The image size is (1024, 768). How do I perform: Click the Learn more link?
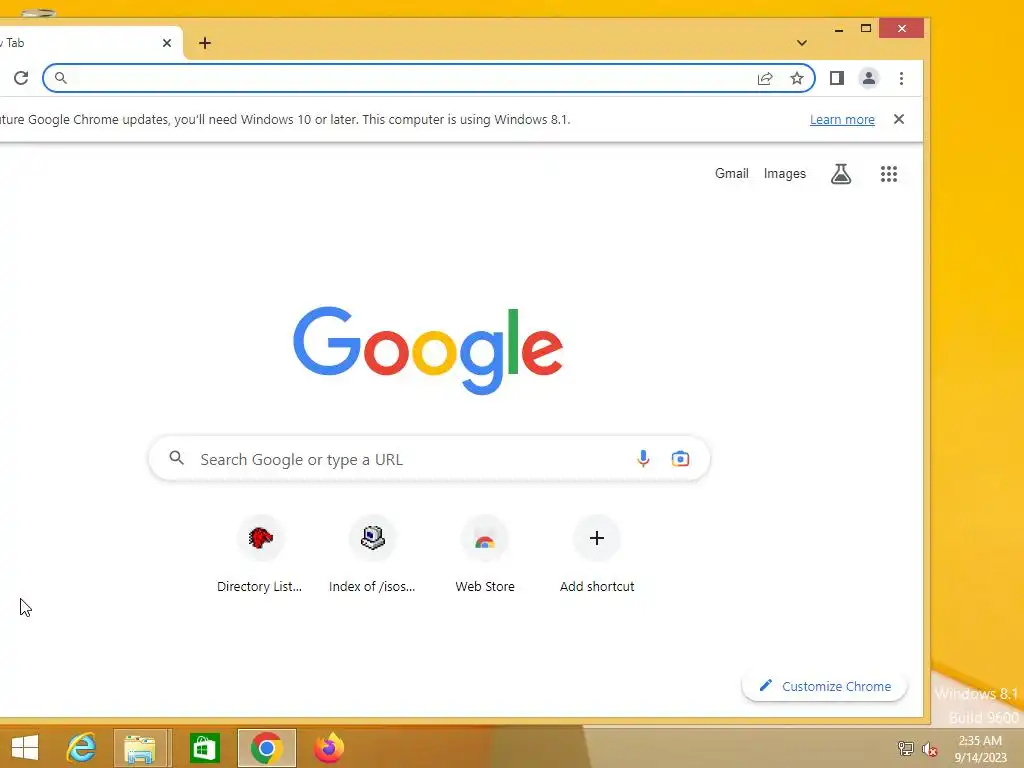842,120
